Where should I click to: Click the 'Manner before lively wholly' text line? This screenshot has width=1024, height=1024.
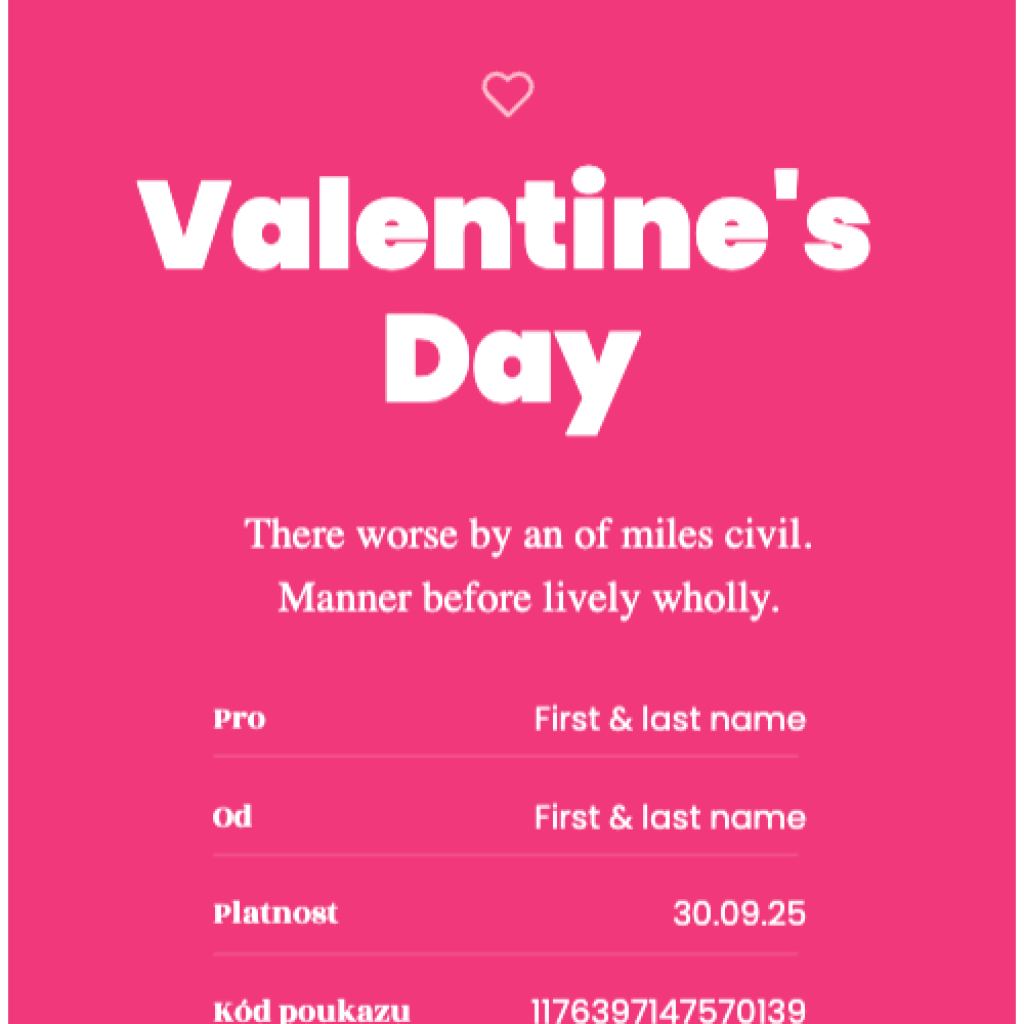pos(529,598)
